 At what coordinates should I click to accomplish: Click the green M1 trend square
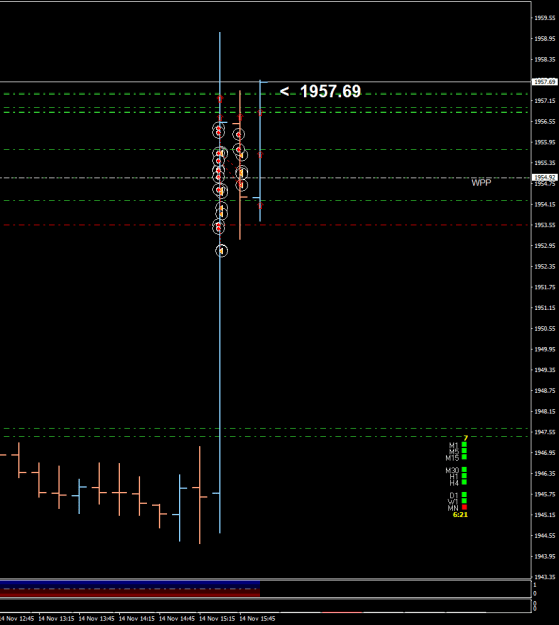click(464, 444)
